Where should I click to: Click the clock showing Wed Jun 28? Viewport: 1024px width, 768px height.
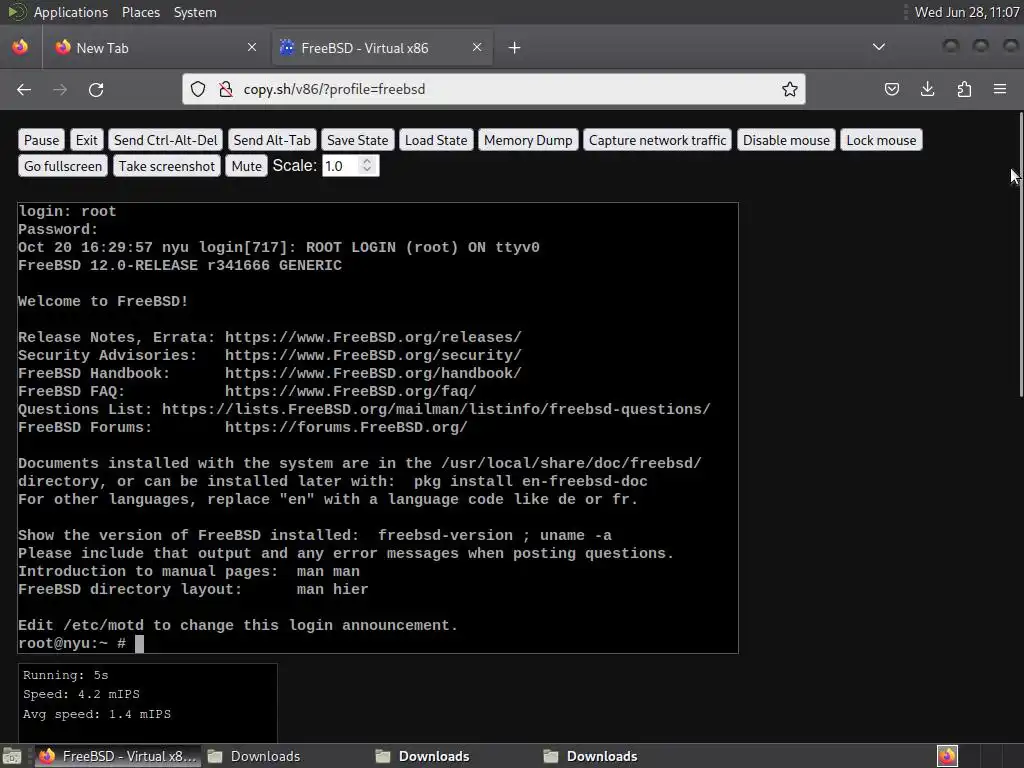pos(967,12)
